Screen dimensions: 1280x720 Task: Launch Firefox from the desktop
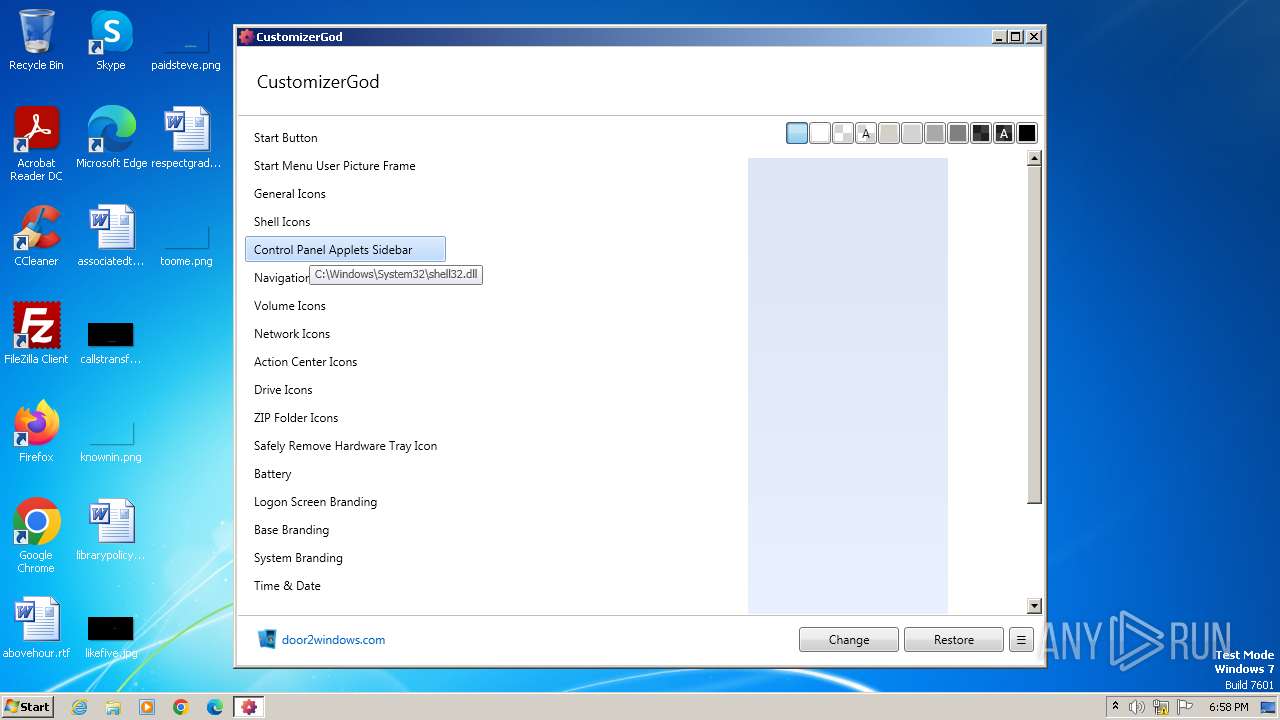tap(36, 431)
